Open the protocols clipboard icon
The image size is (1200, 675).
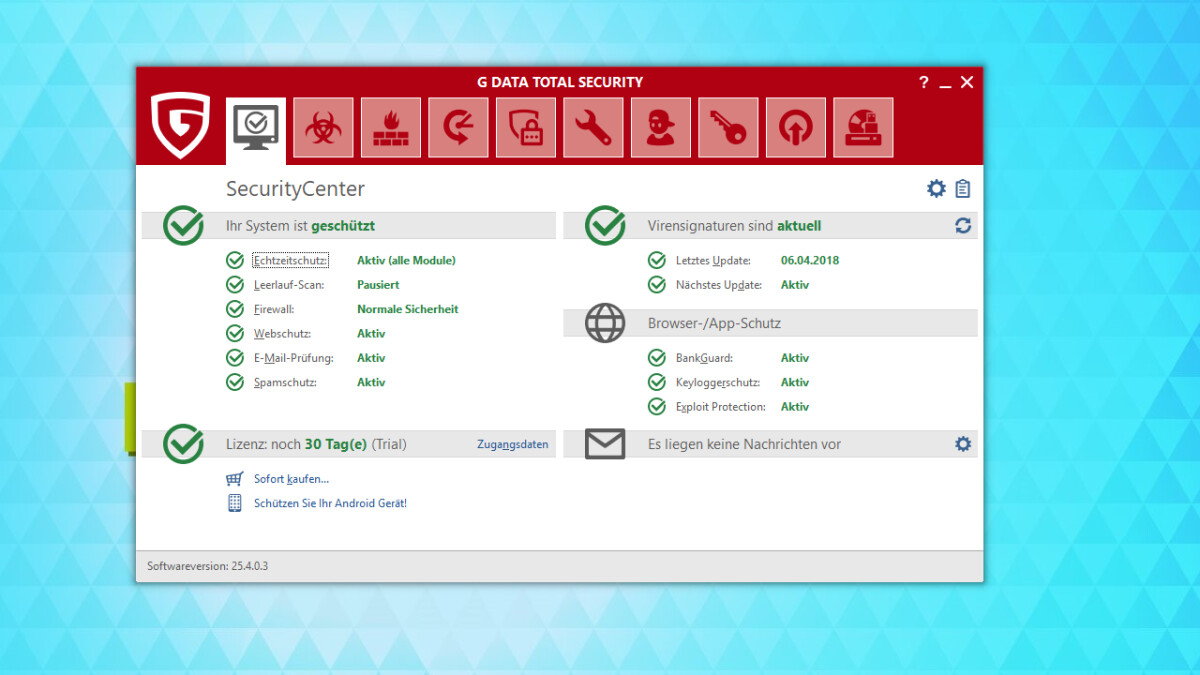pos(963,188)
